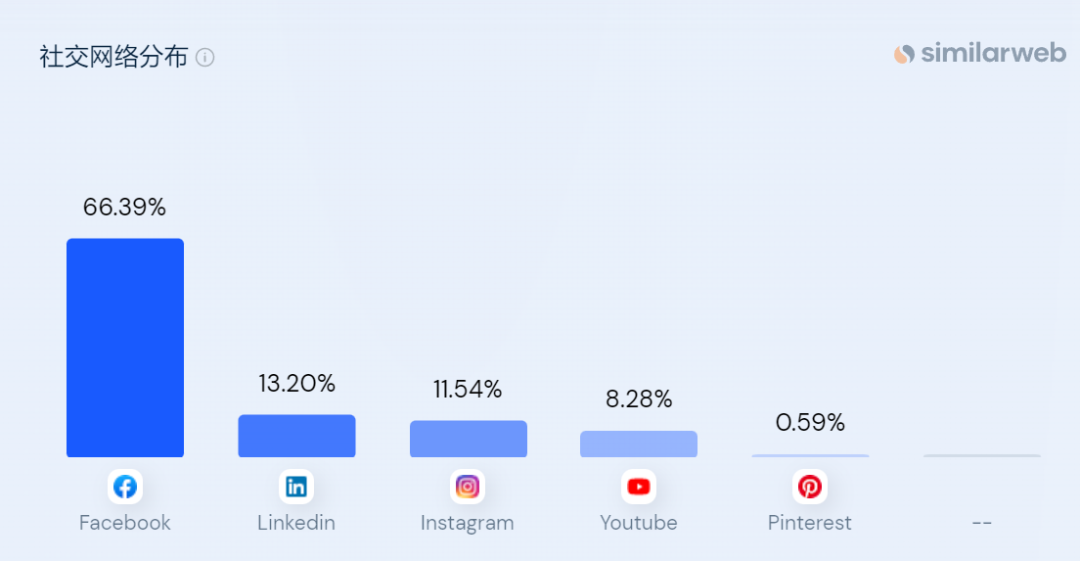Click the Youtube icon

click(x=638, y=487)
